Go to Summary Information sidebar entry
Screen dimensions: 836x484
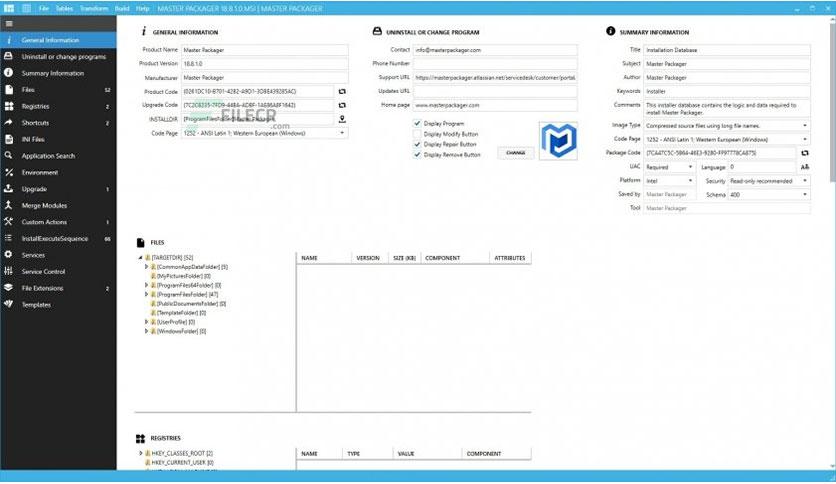pyautogui.click(x=58, y=73)
